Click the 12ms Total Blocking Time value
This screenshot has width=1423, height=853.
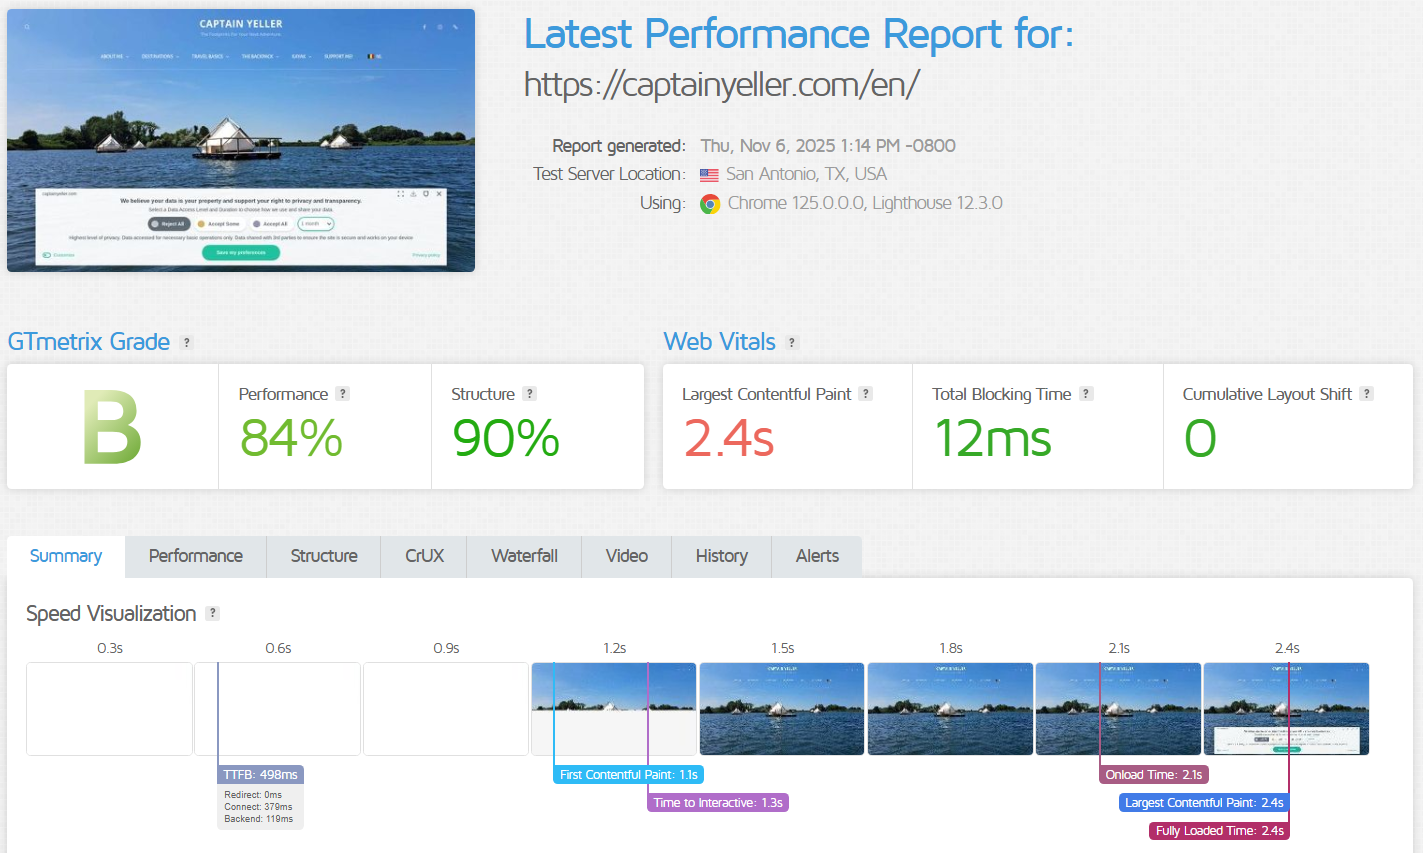pyautogui.click(x=992, y=438)
